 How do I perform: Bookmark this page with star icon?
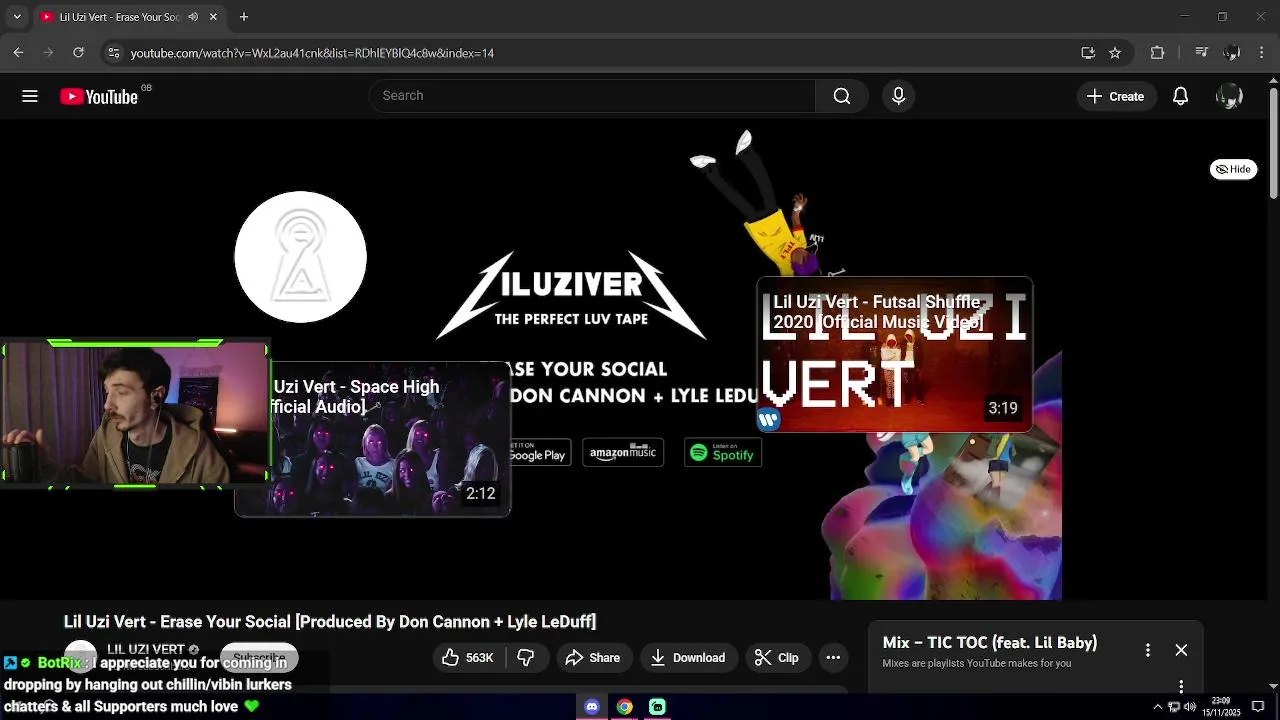click(x=1115, y=53)
